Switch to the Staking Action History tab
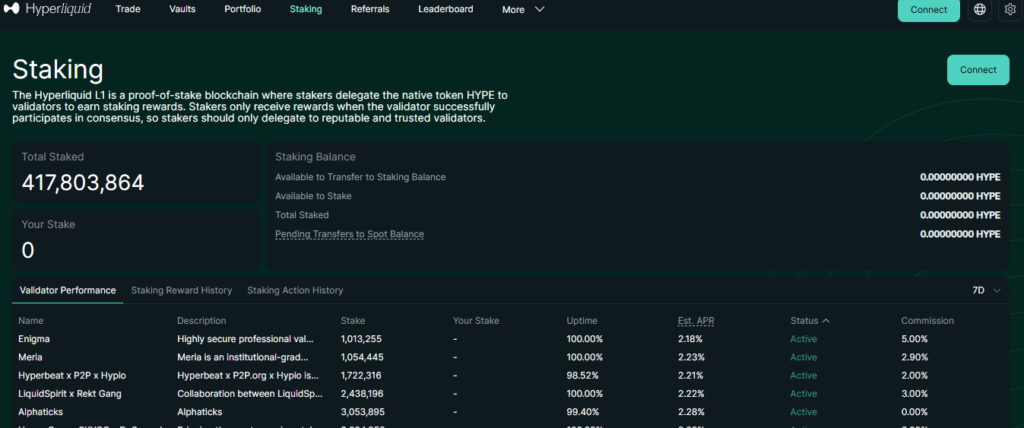The height and width of the screenshot is (428, 1024). 295,290
